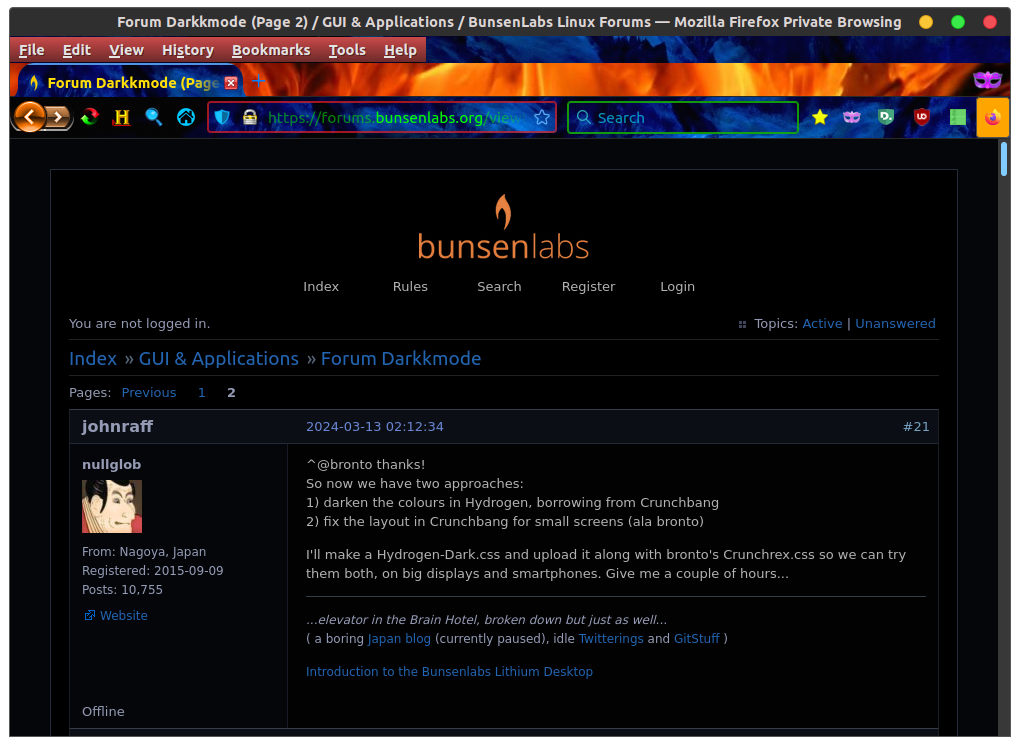Viewport: 1020px width, 746px height.
Task: Open the forum Rules page
Action: (x=410, y=287)
